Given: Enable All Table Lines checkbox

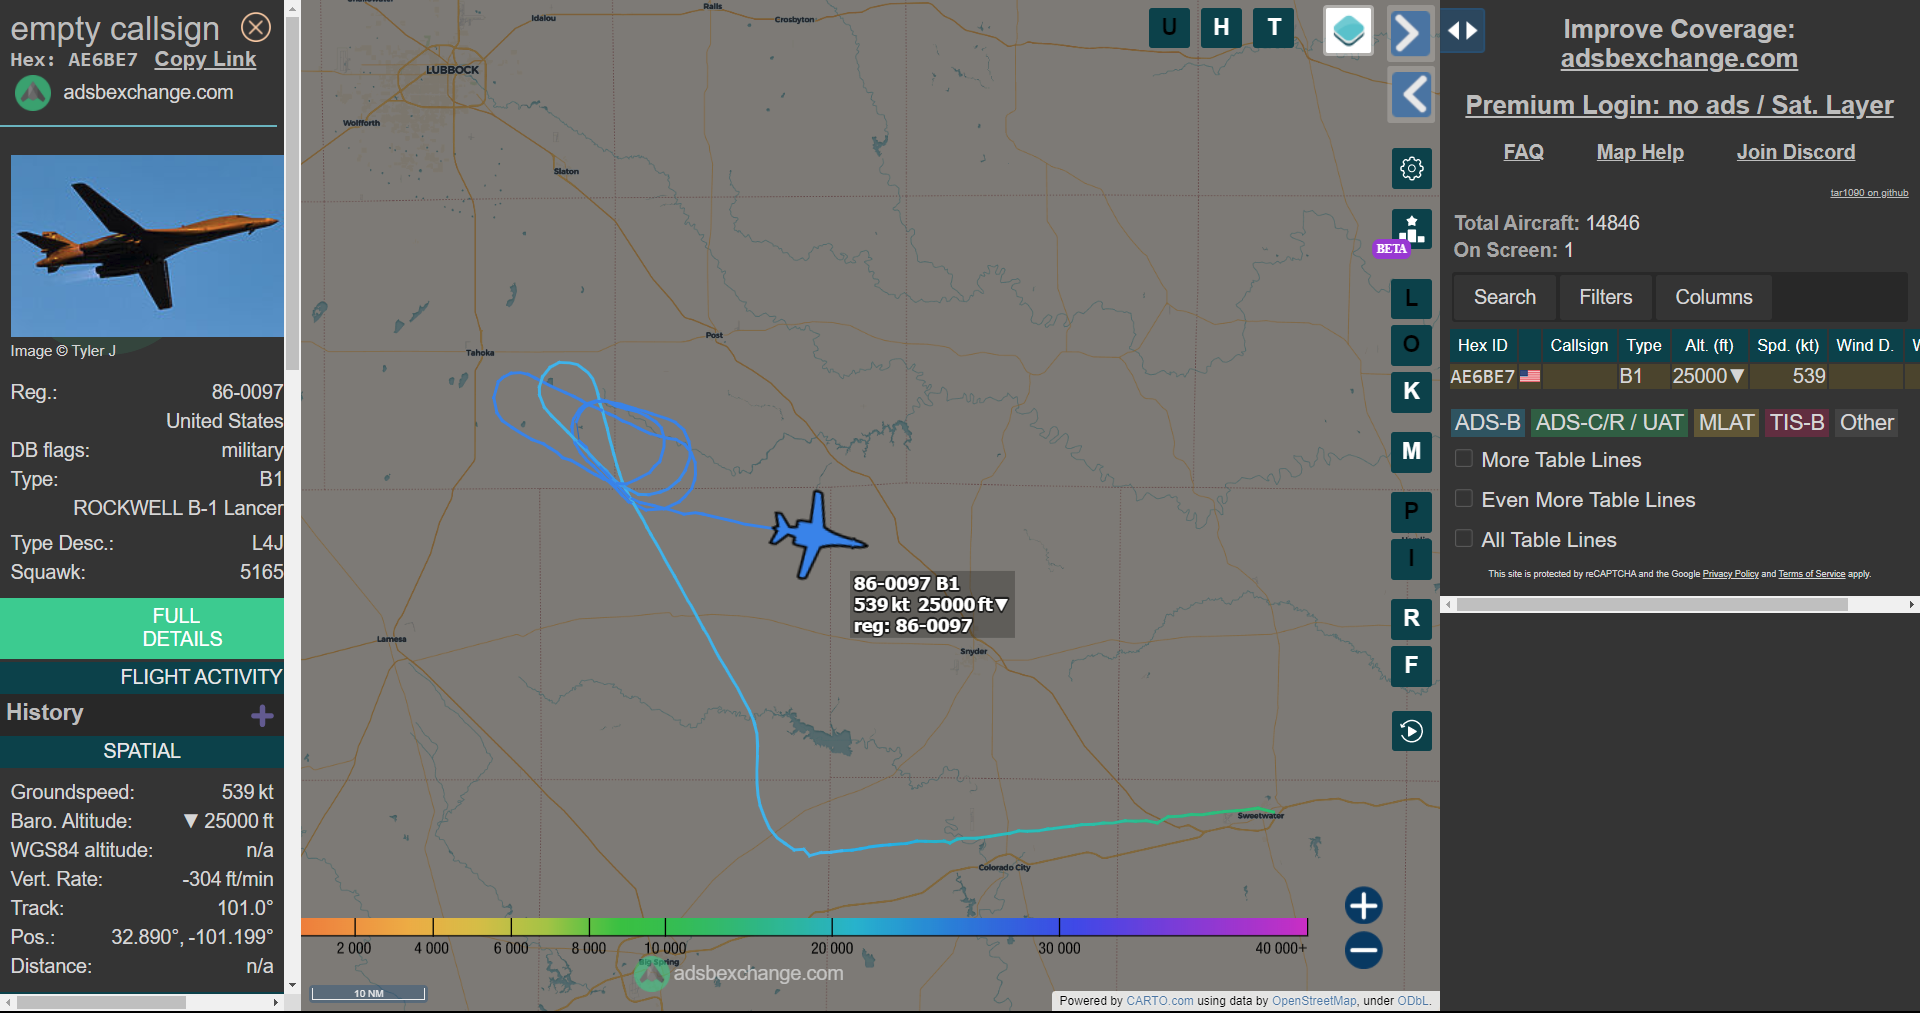Looking at the screenshot, I should [x=1464, y=539].
